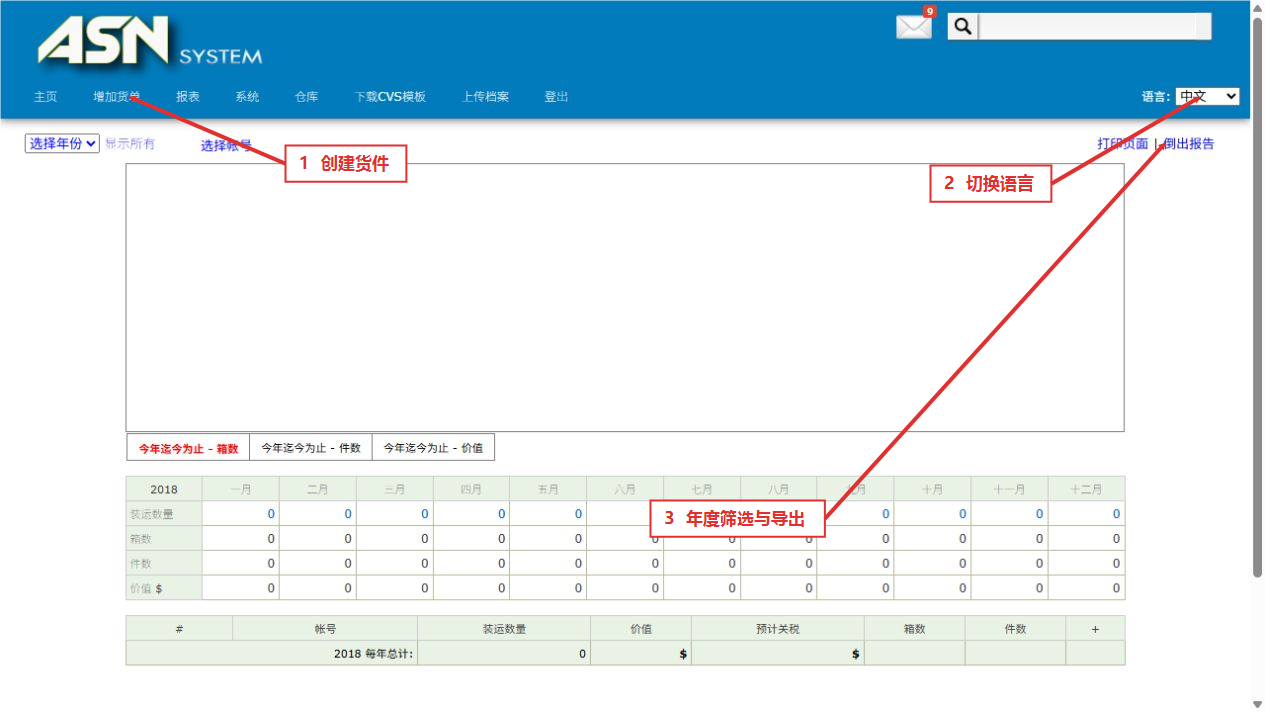This screenshot has height=712, width=1265.
Task: Click the 装运数量 value under 一月
Action: click(x=271, y=514)
